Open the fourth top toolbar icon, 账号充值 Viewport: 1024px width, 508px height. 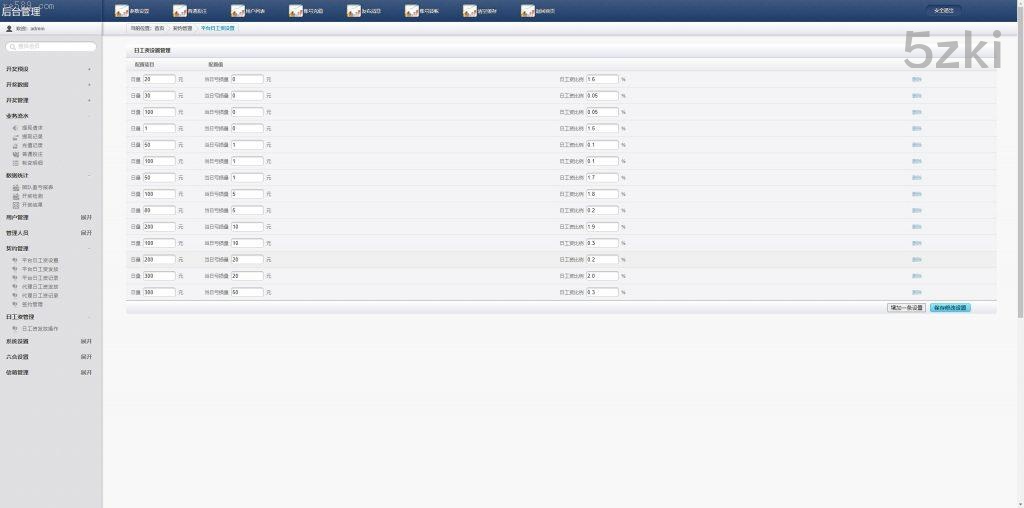tap(296, 10)
